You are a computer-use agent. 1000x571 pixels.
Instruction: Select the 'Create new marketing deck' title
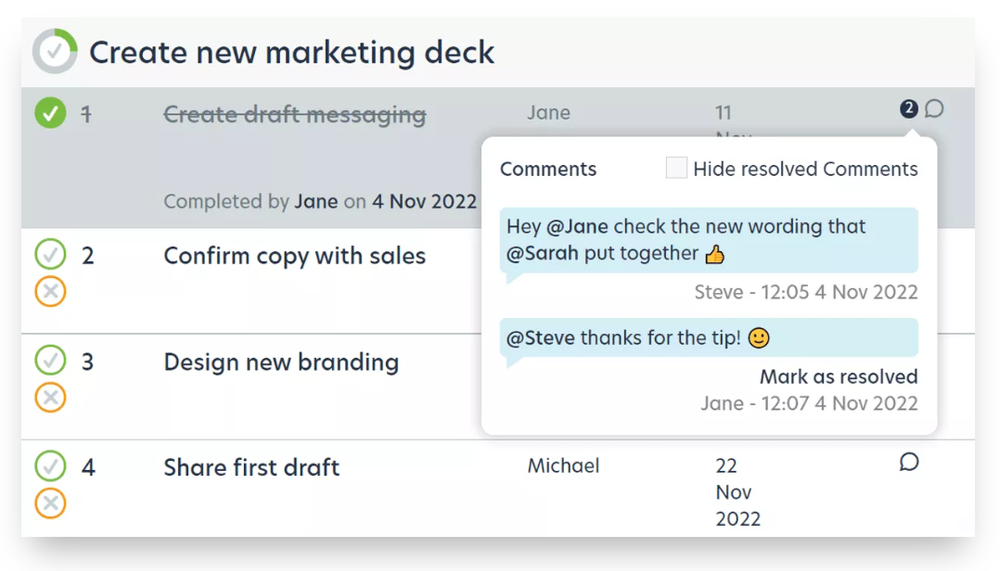click(x=291, y=52)
